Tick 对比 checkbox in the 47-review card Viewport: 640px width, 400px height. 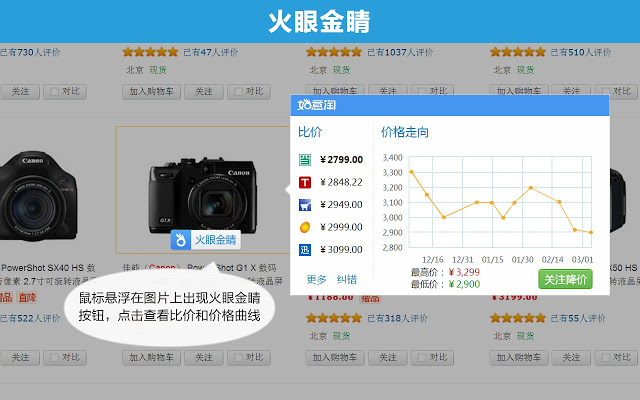click(x=238, y=91)
